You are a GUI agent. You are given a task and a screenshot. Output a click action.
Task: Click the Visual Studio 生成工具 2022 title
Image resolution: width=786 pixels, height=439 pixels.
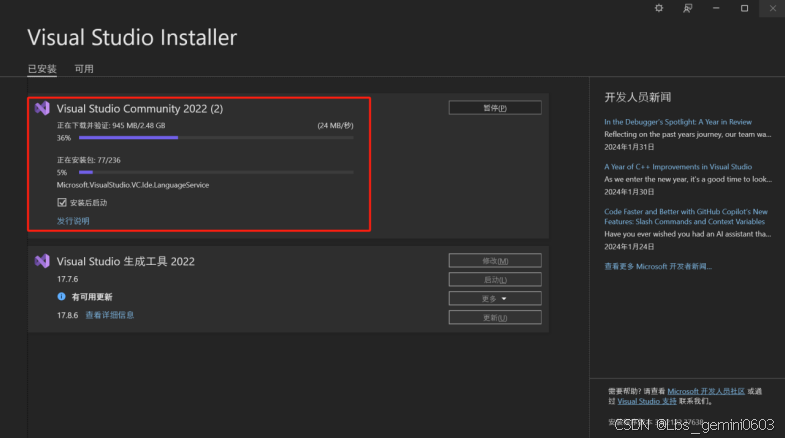pos(125,262)
